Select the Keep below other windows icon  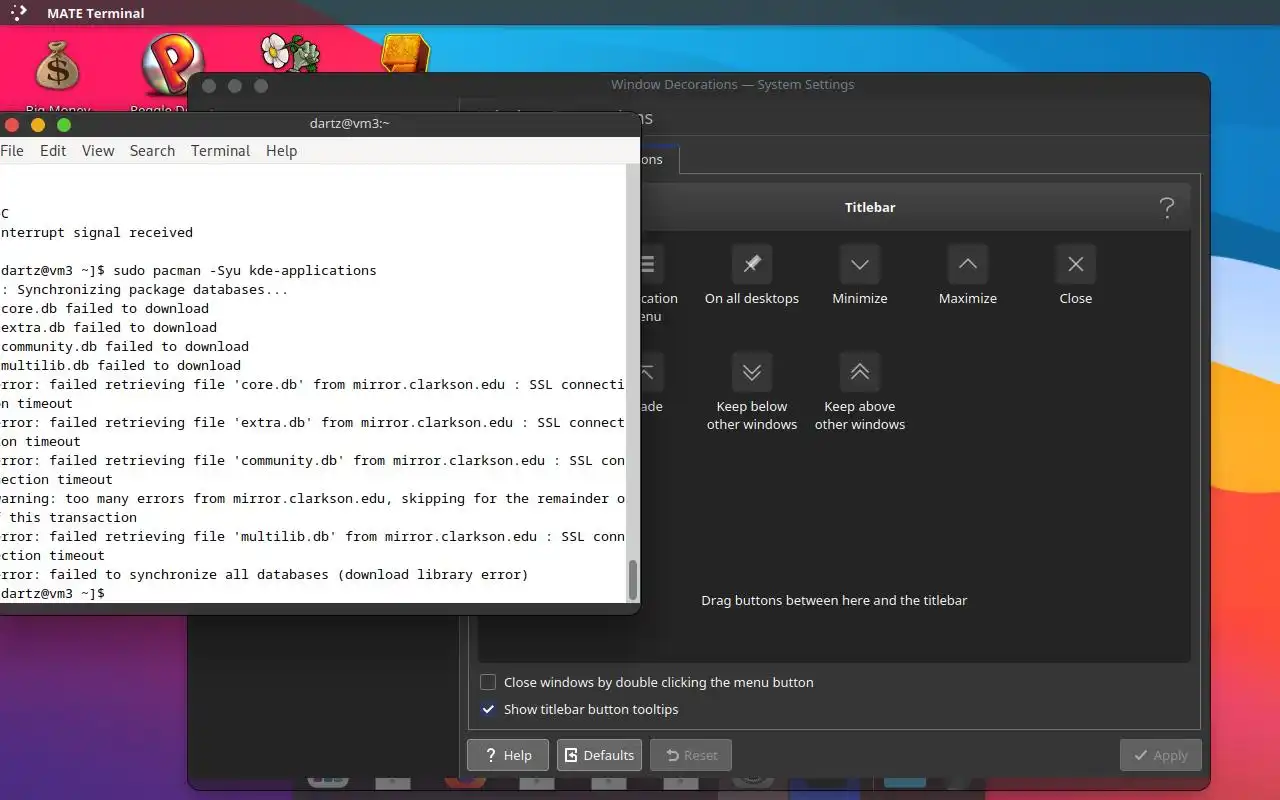pos(752,373)
